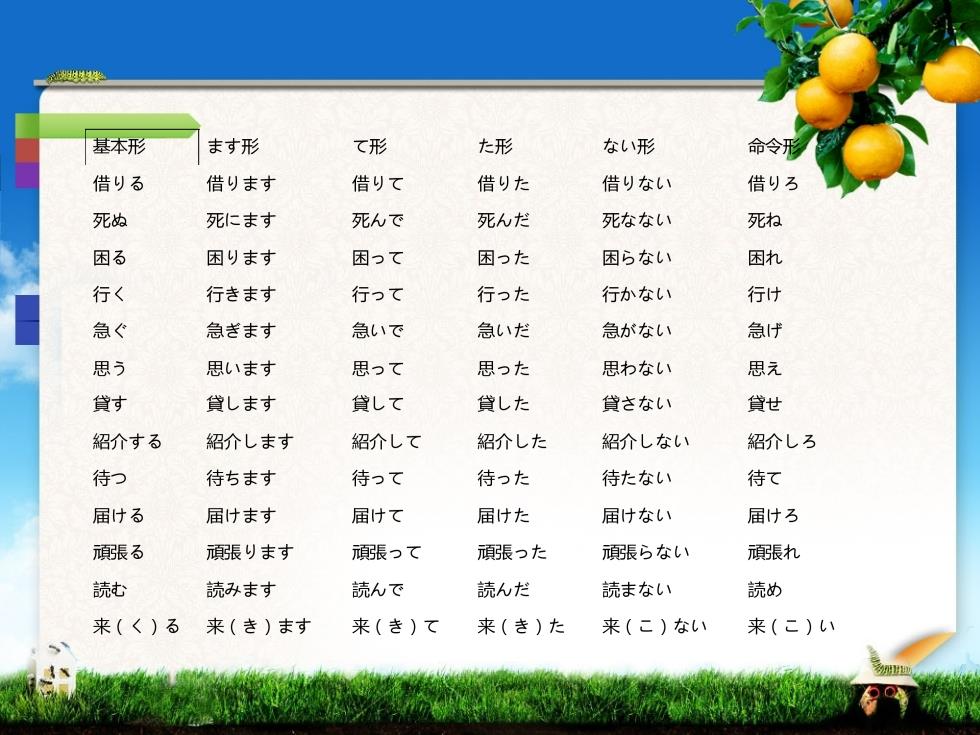
Task: Select the word 紹介しろ
Action: [782, 442]
